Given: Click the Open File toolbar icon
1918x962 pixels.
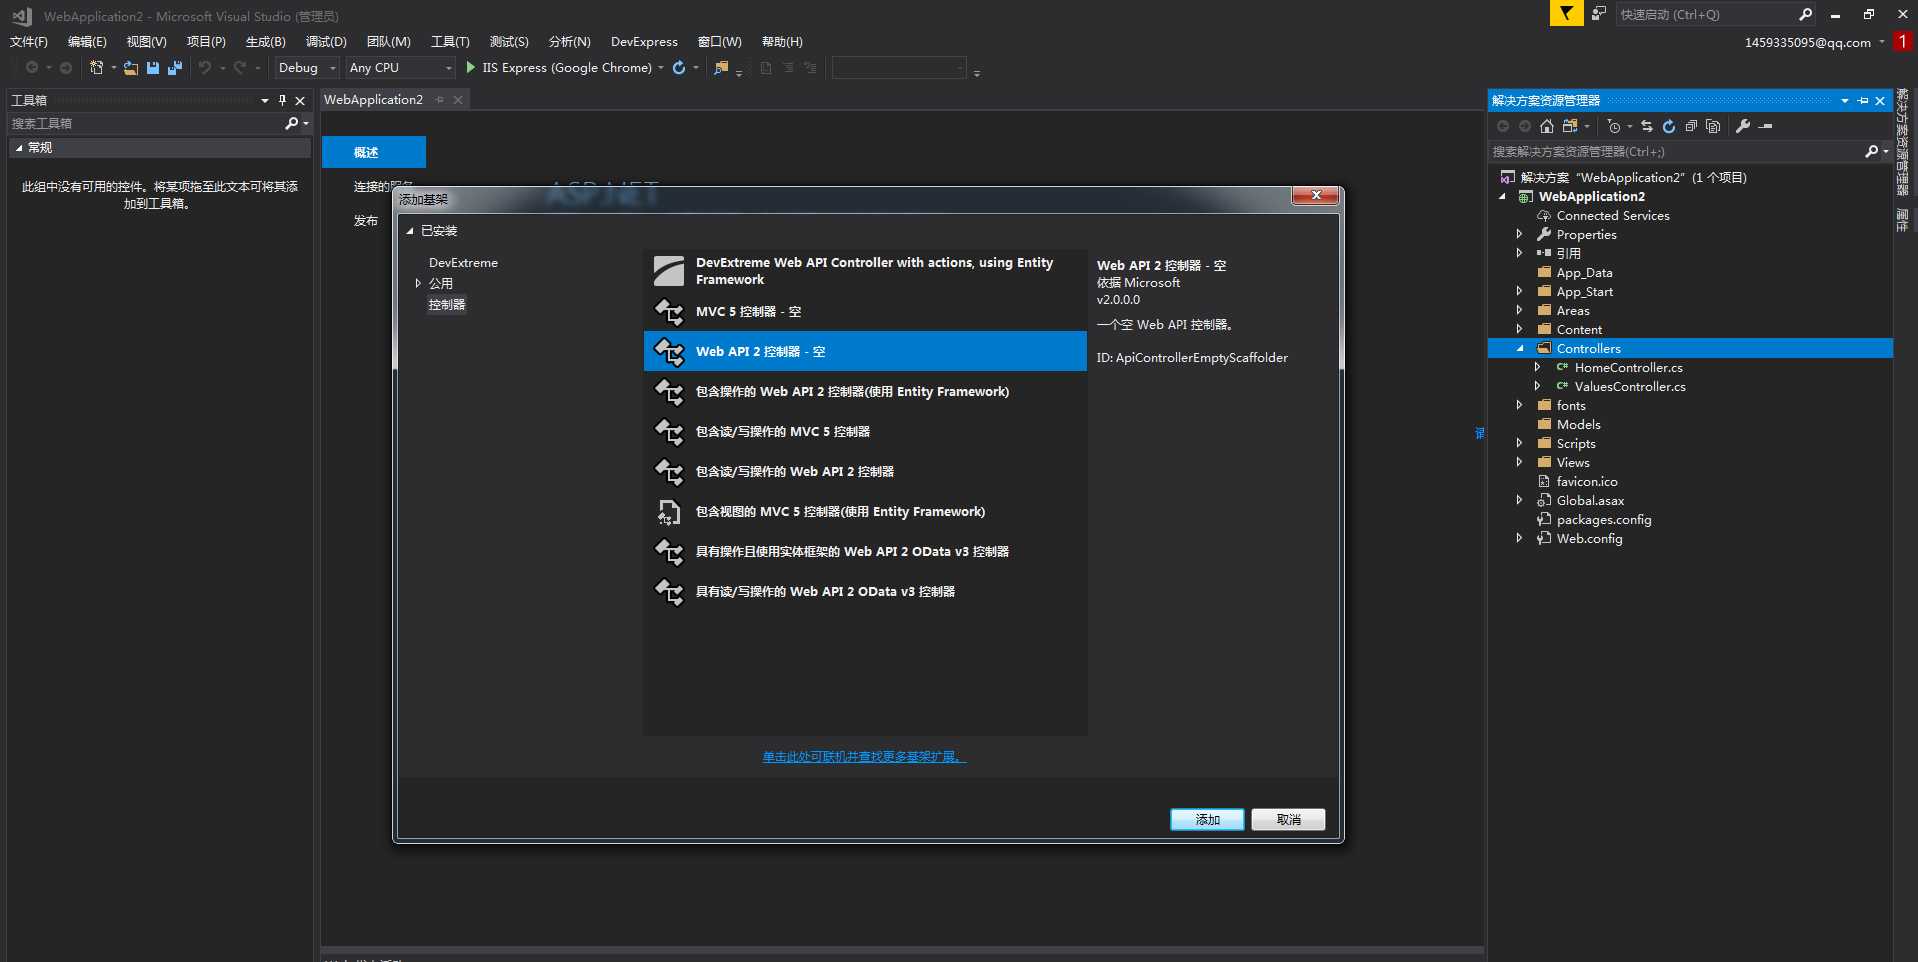Looking at the screenshot, I should click(131, 68).
